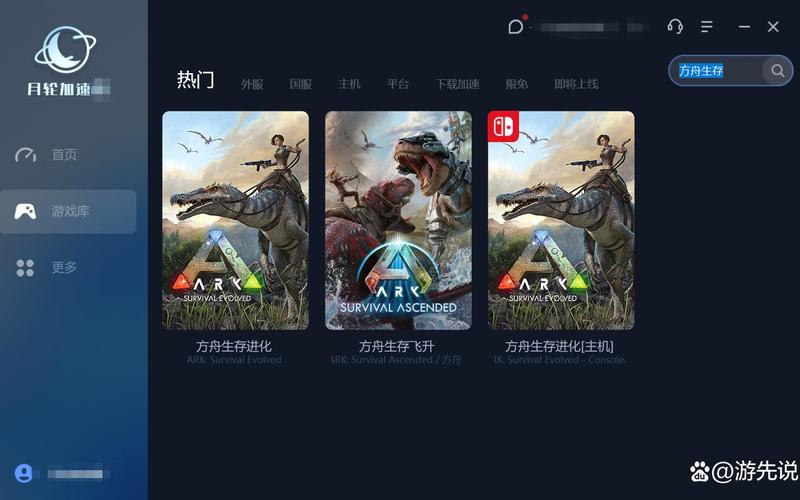Switch to the 国服 tab
800x500 pixels.
(x=301, y=84)
